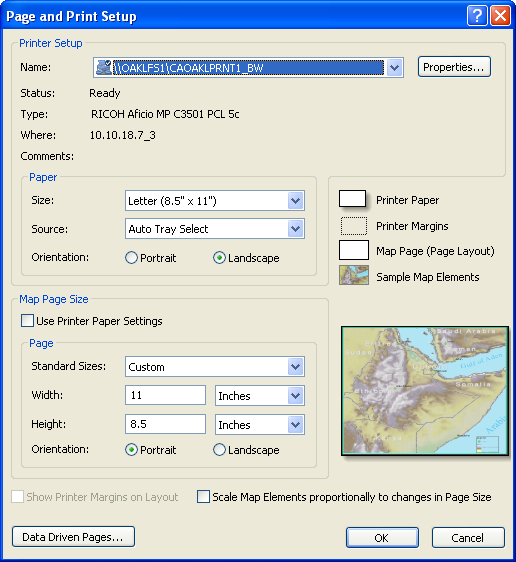Expand the Standard Sizes dropdown
This screenshot has height=562, width=516.
pos(296,367)
